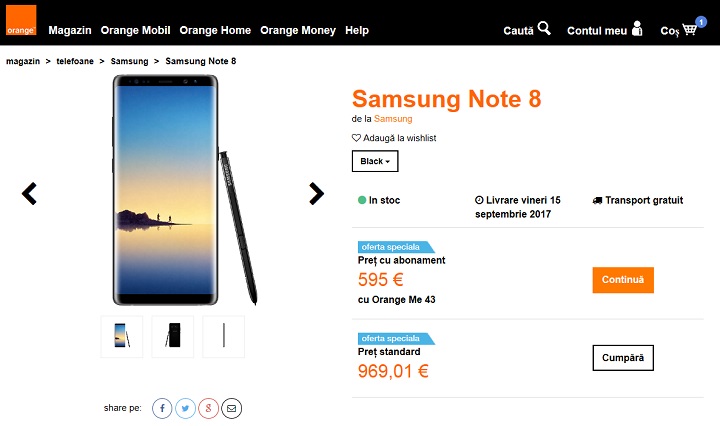This screenshot has width=720, height=426.
Task: Open the shopping cart icon
Action: (x=689, y=31)
